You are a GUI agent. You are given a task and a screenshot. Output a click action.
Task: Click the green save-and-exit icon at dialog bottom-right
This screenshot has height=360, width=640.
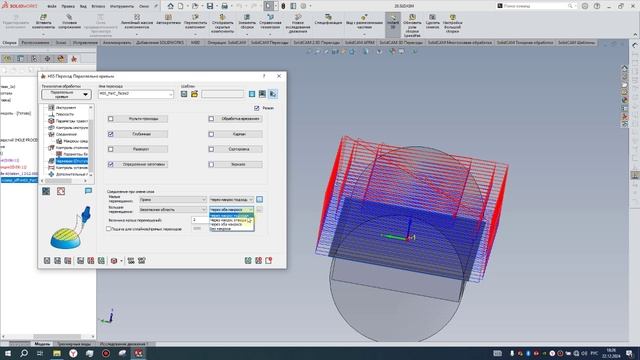tap(248, 260)
